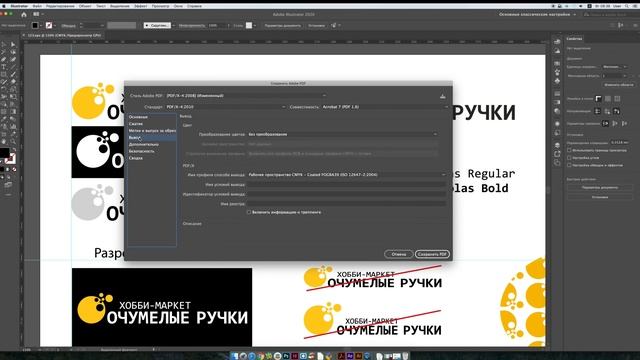
Task: Click the graphic style swatch in control bar
Action: click(x=249, y=25)
